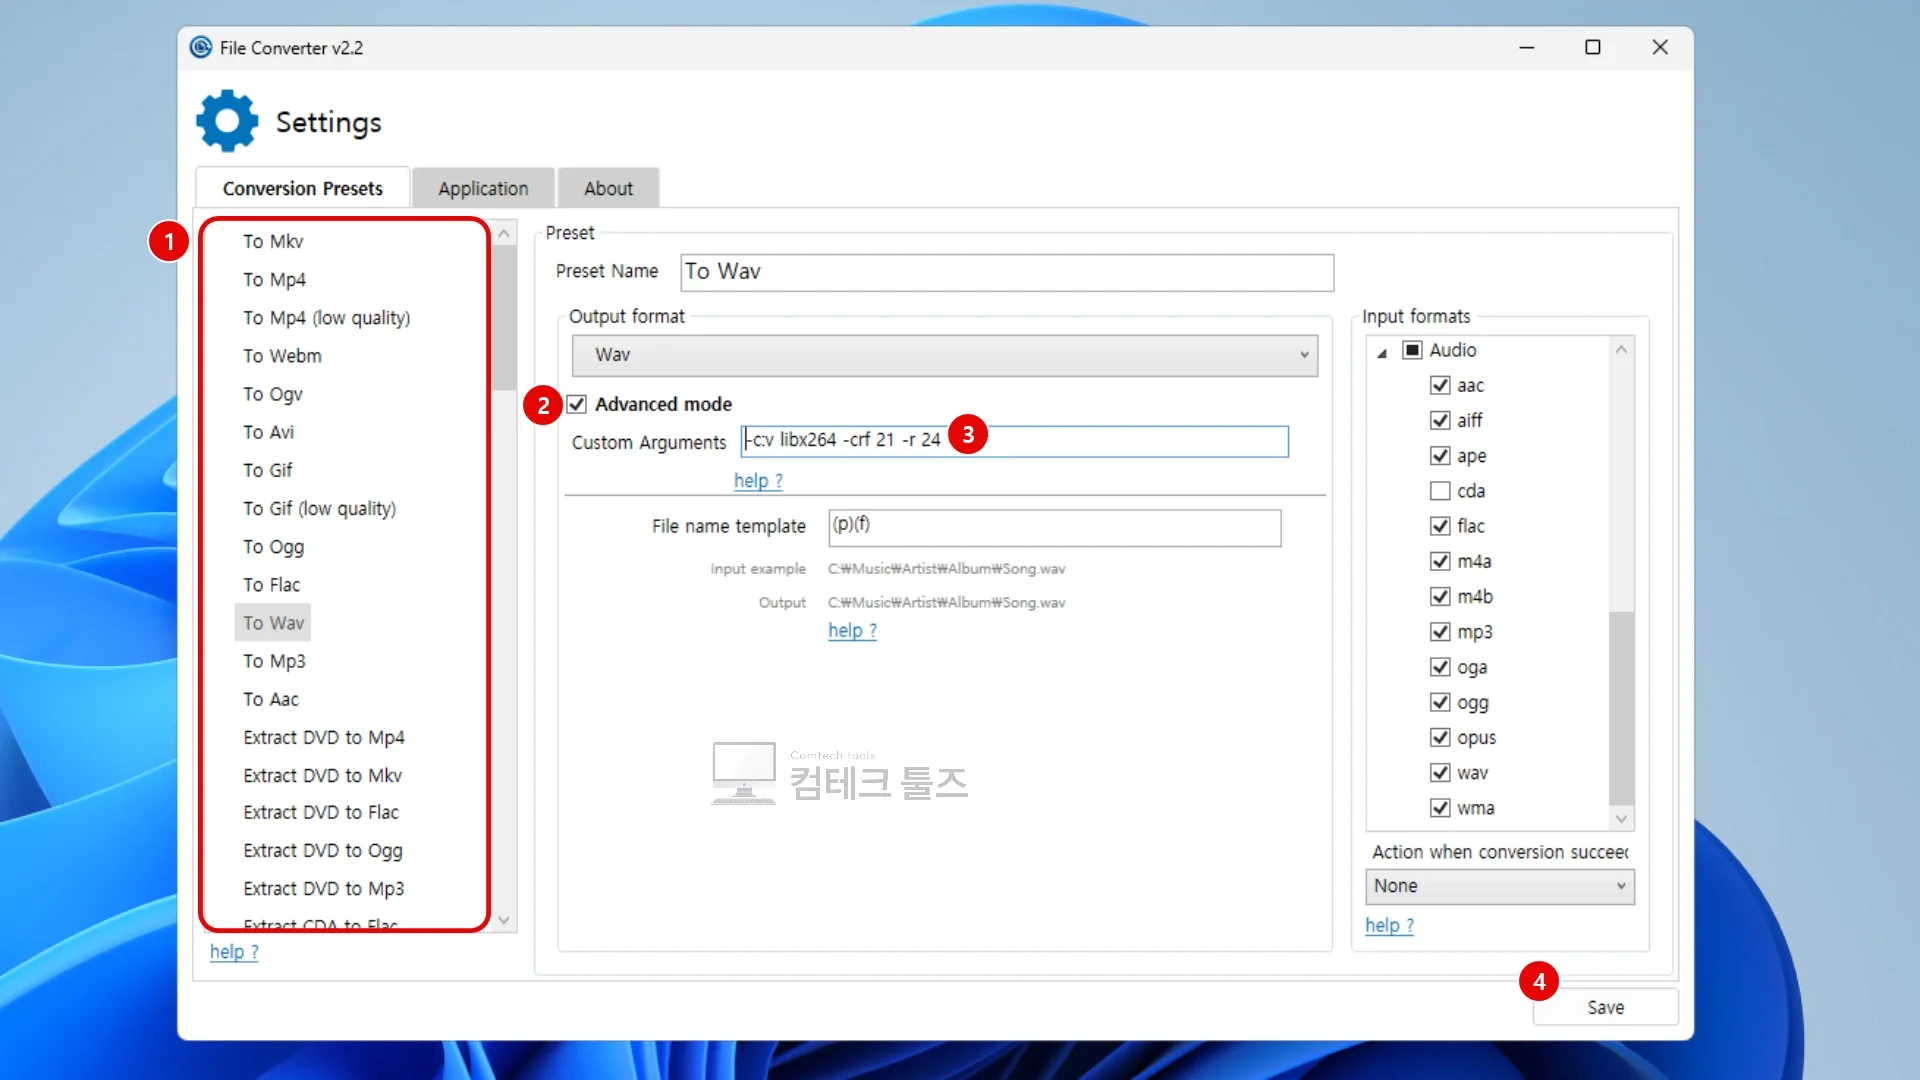Uncheck the aiff input format
Viewport: 1920px width, 1080px height.
tap(1440, 420)
